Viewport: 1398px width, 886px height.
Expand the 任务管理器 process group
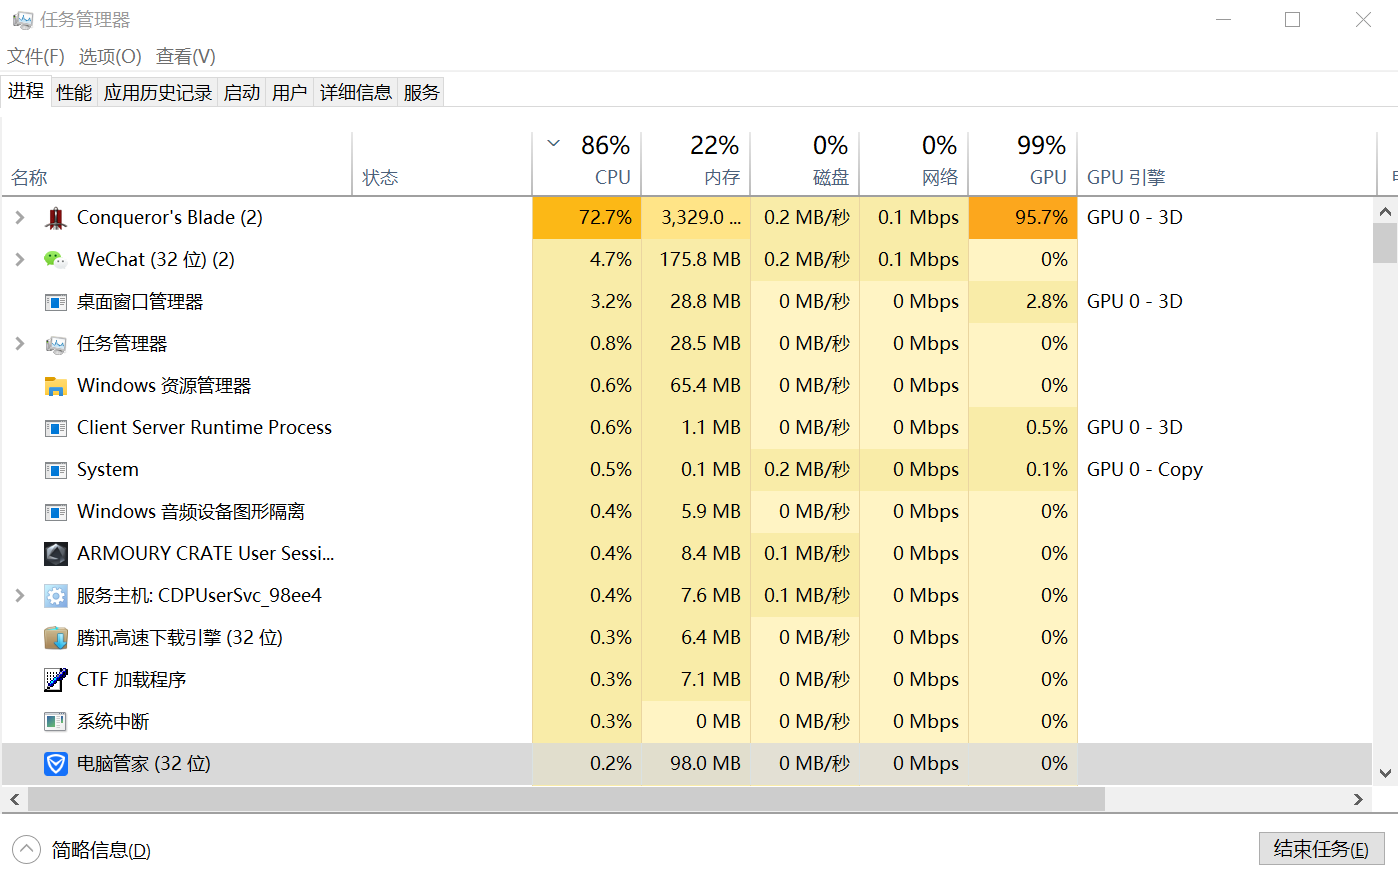coord(20,344)
